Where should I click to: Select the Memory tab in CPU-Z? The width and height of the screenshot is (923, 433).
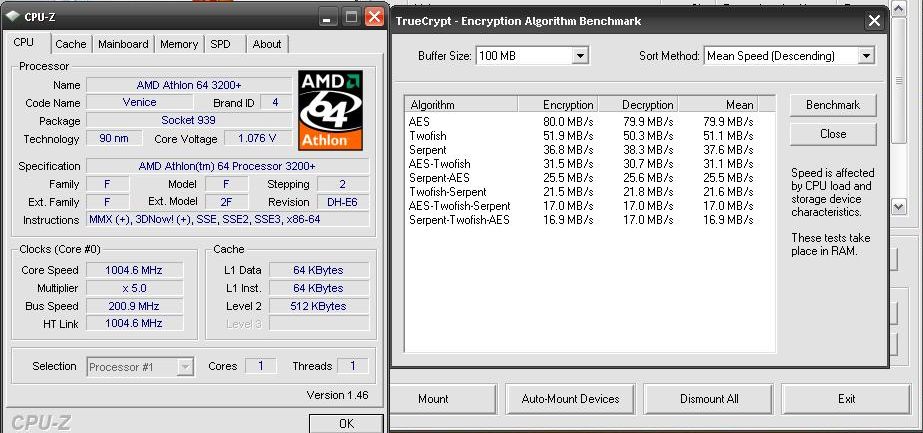point(179,44)
